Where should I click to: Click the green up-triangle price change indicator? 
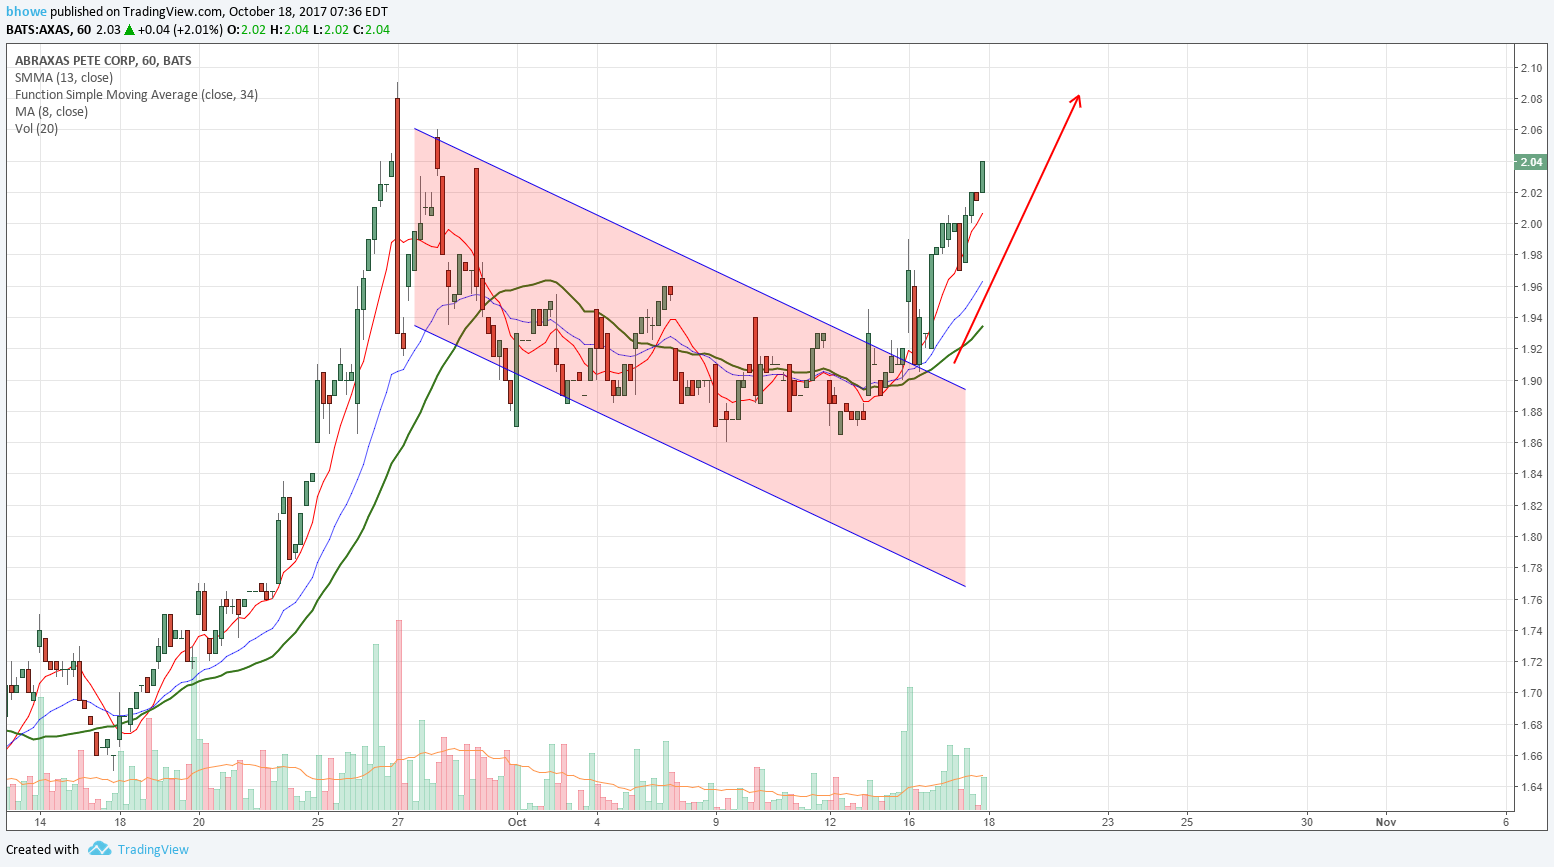click(129, 30)
